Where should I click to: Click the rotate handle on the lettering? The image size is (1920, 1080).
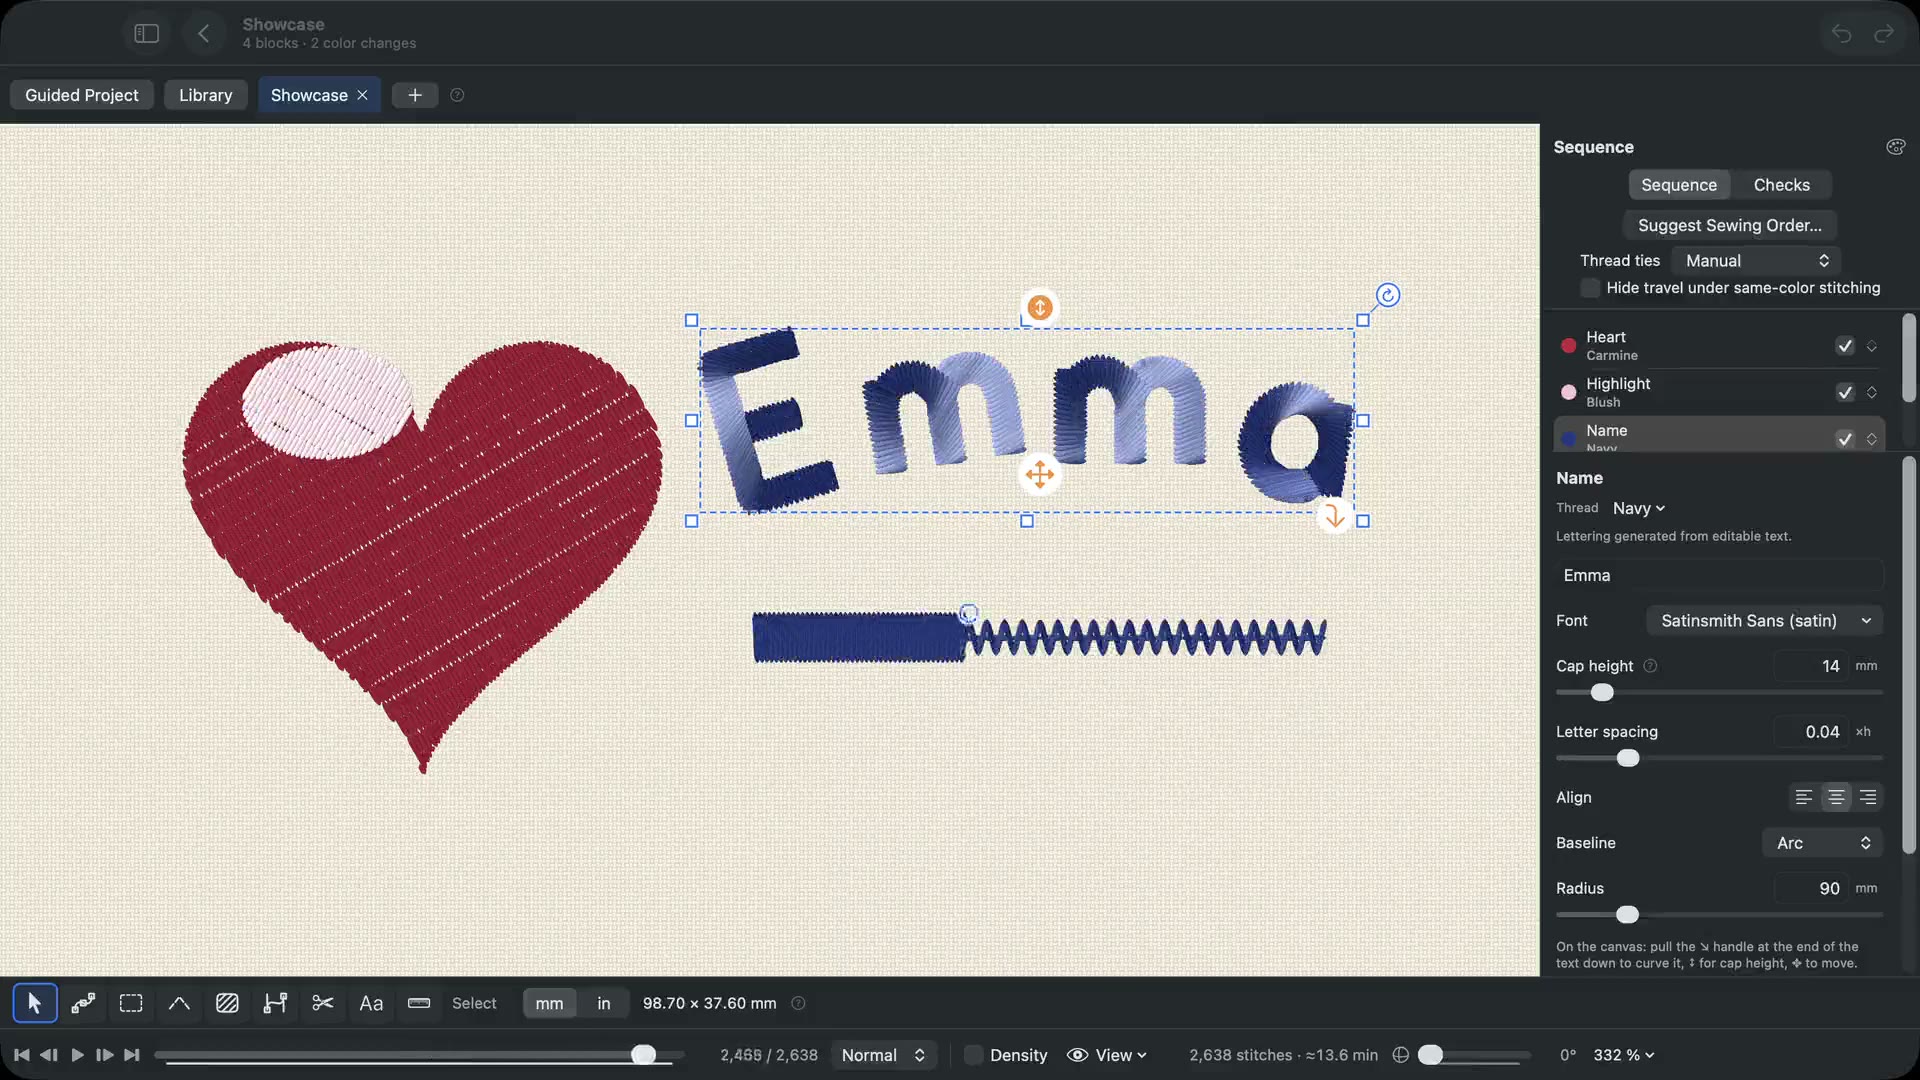(1387, 295)
